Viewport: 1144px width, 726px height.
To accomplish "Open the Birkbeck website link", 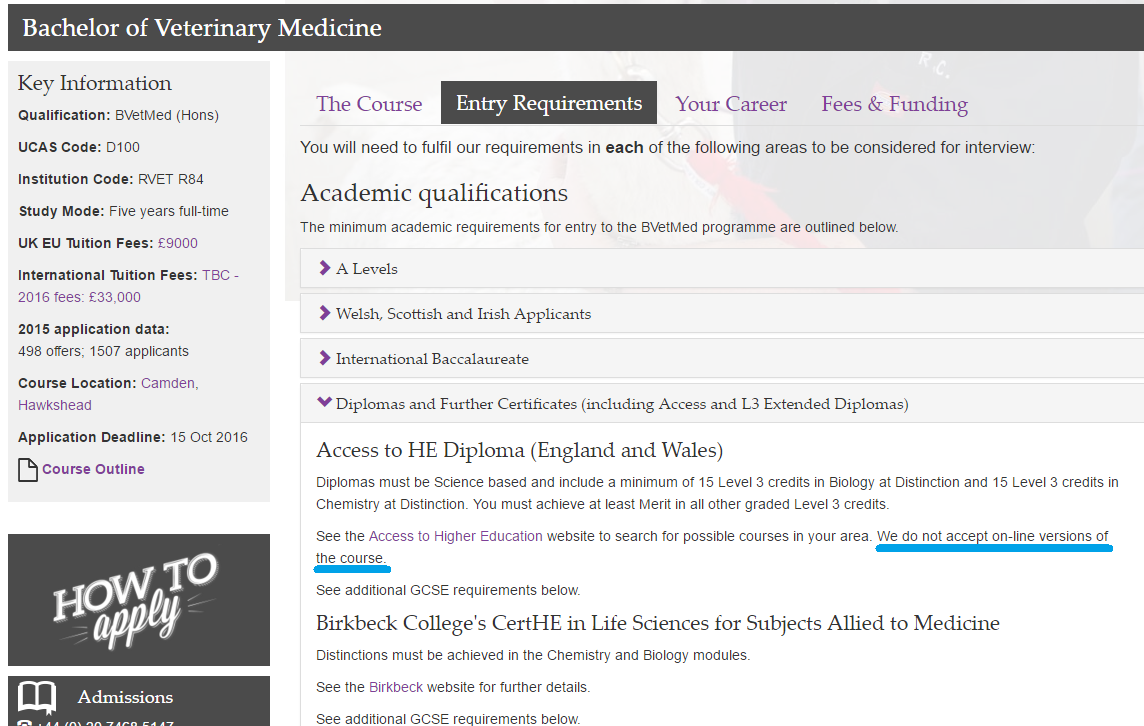I will tap(396, 687).
